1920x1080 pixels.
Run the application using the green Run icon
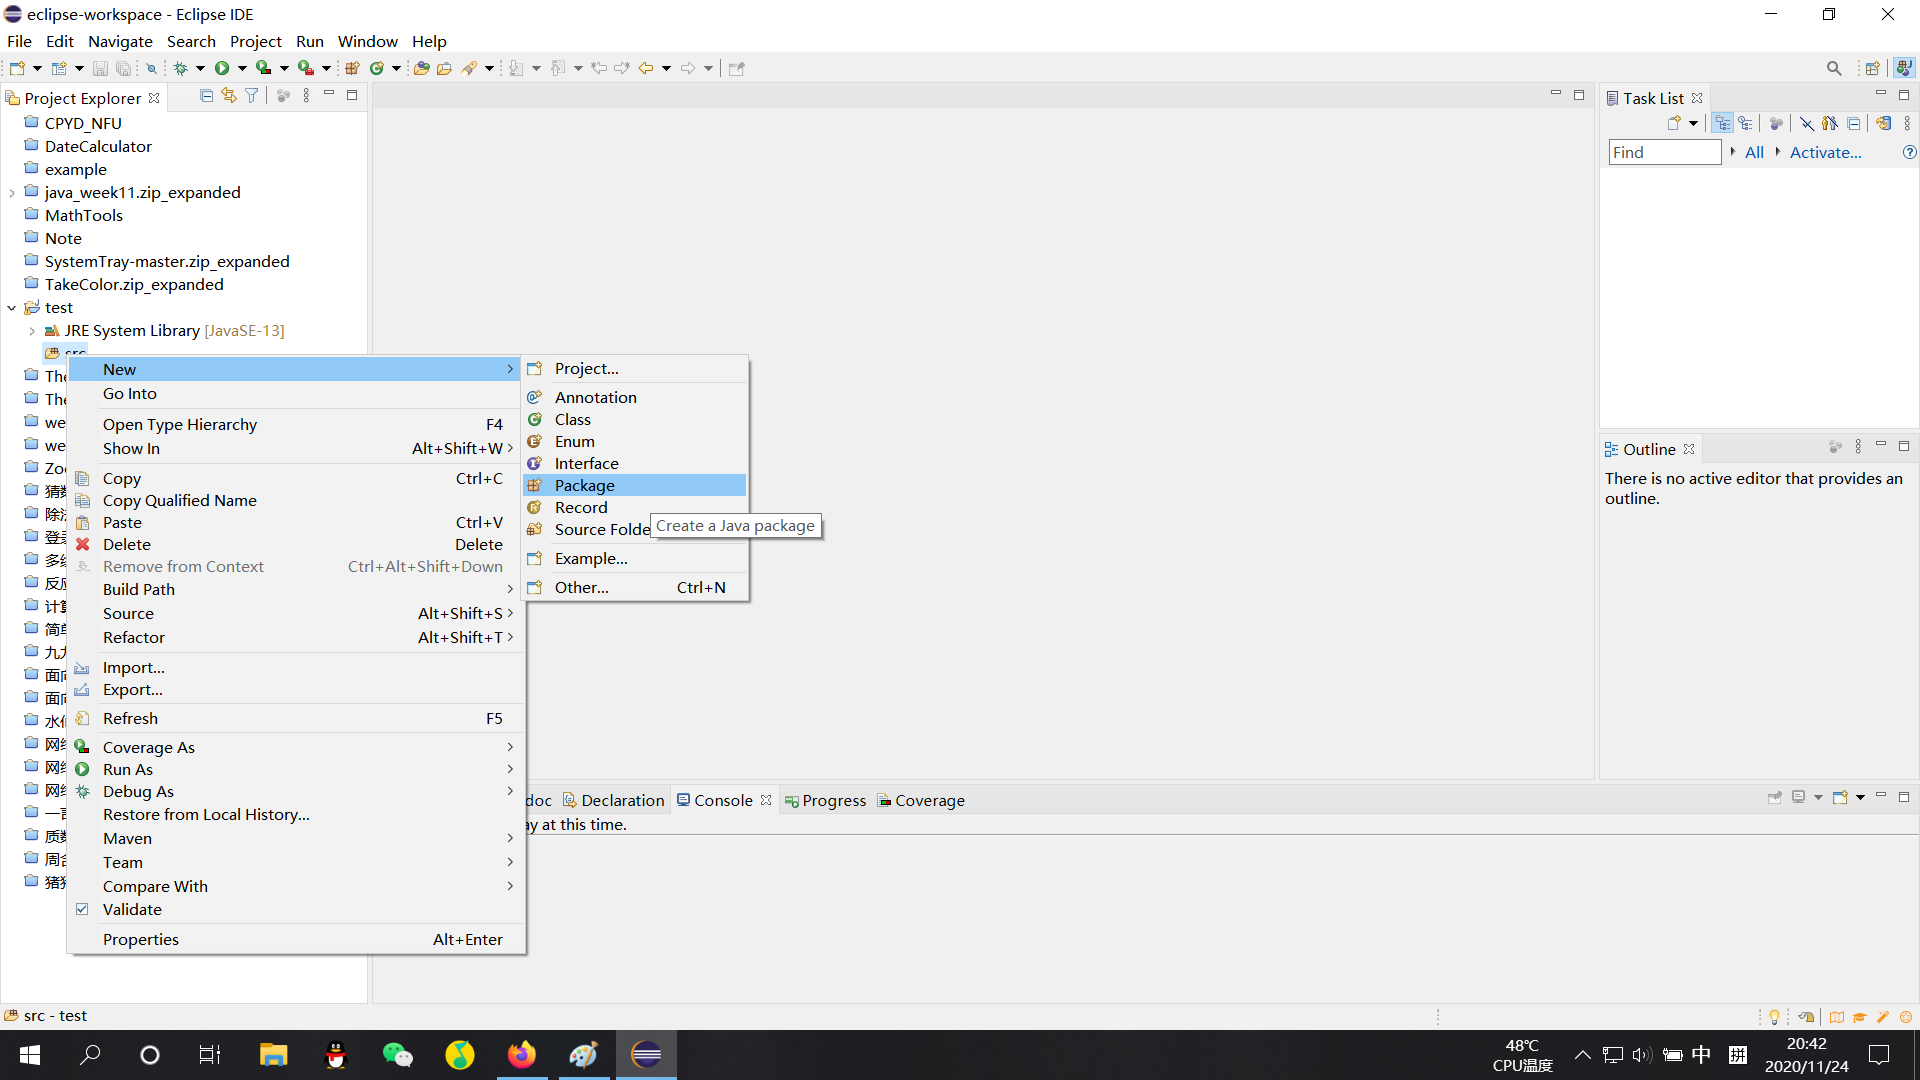(222, 67)
